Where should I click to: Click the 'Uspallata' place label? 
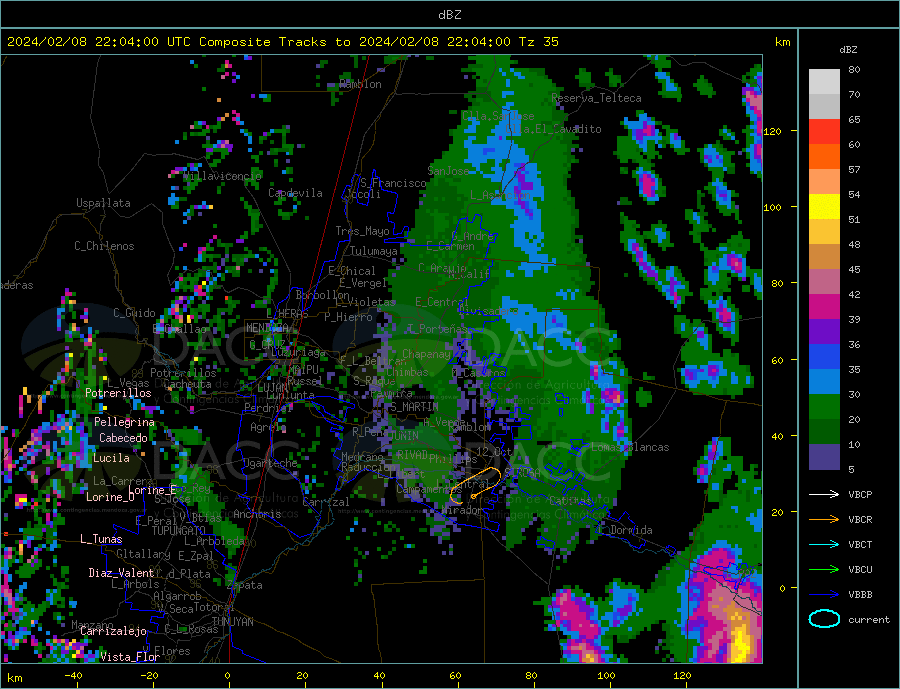click(x=103, y=203)
